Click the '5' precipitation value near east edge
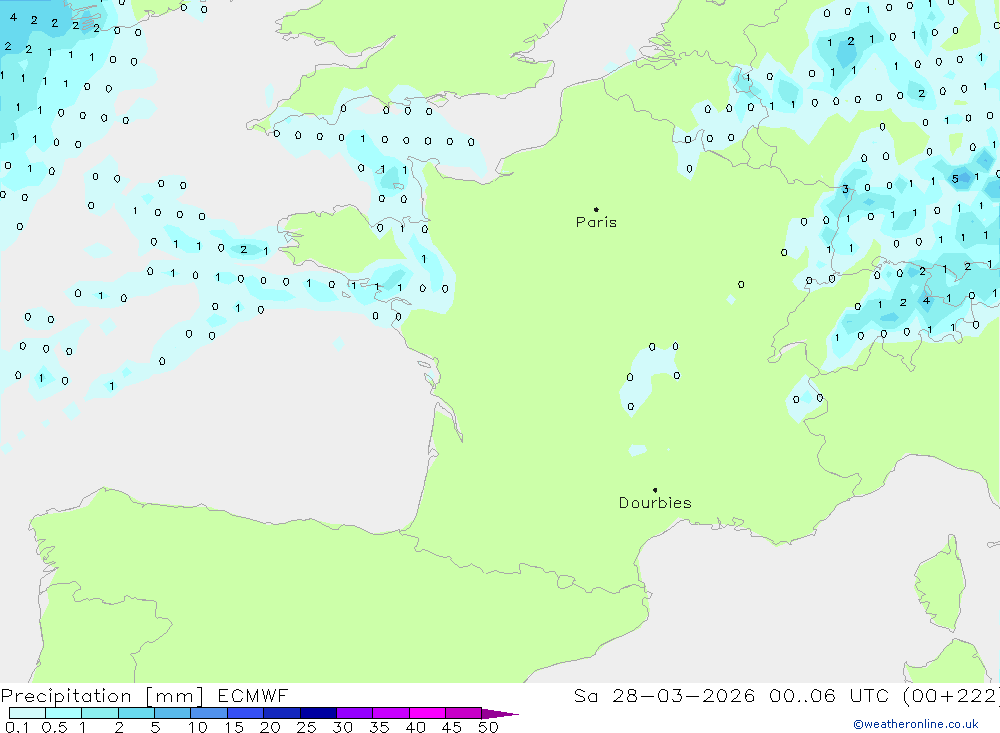Screen dimensions: 1000x733 click(955, 179)
